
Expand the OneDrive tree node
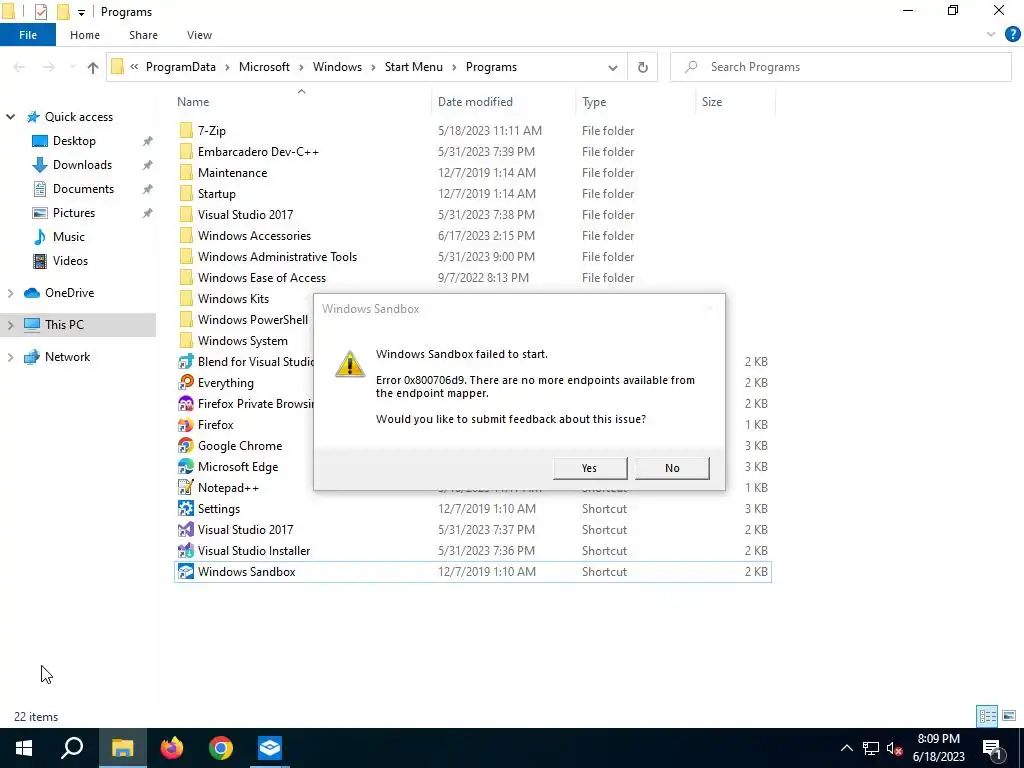click(x=10, y=293)
